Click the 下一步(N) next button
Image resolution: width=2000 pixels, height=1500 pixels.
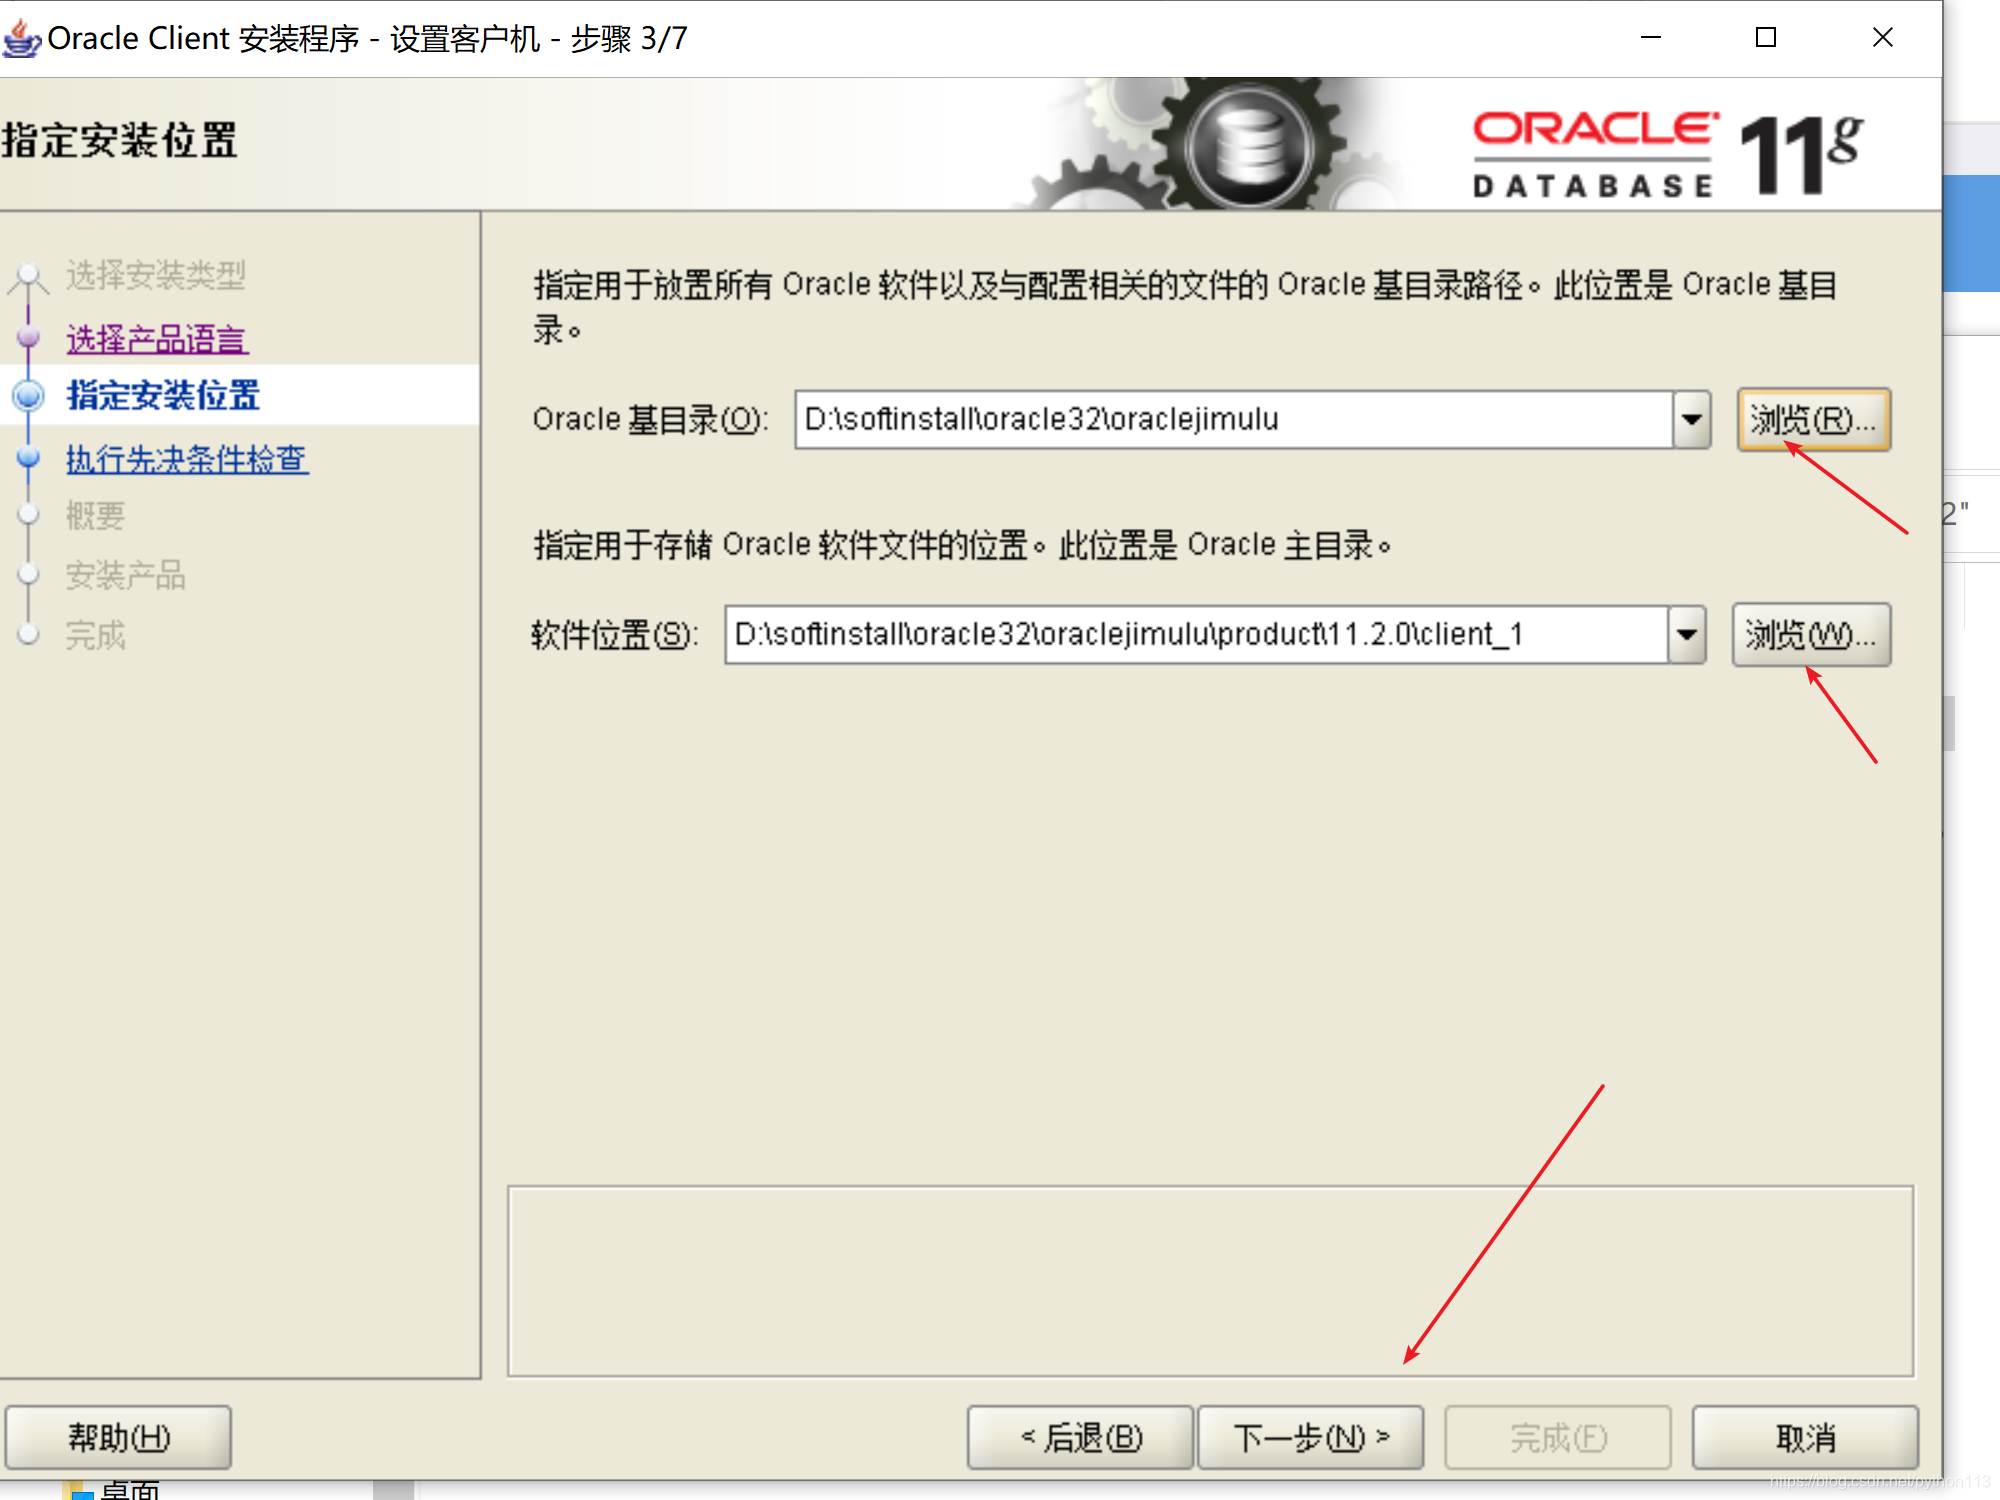tap(1310, 1437)
